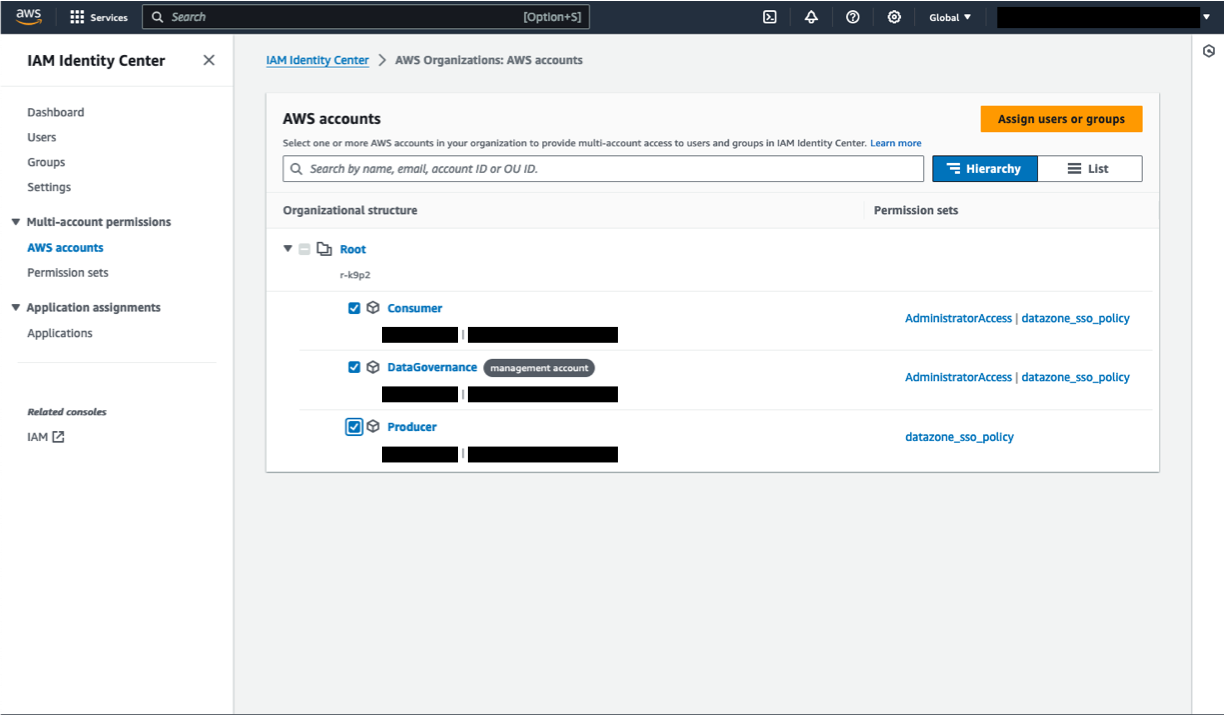
Task: Collapse Multi-account permissions section
Action: point(16,222)
